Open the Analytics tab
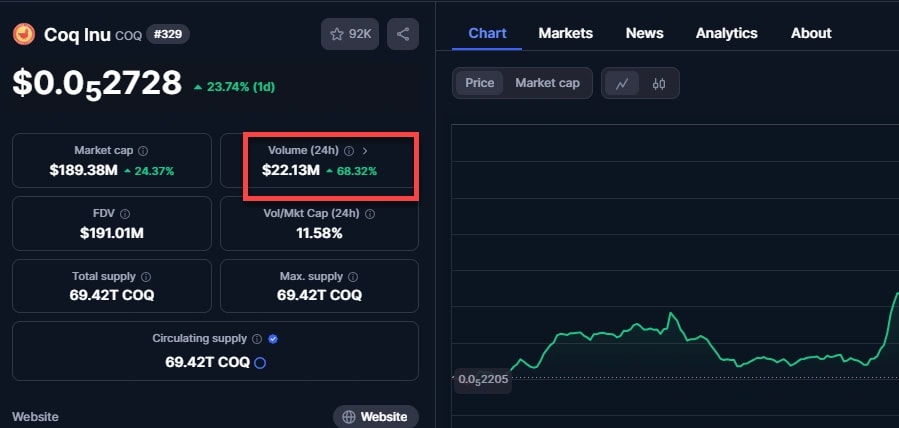 pyautogui.click(x=726, y=33)
